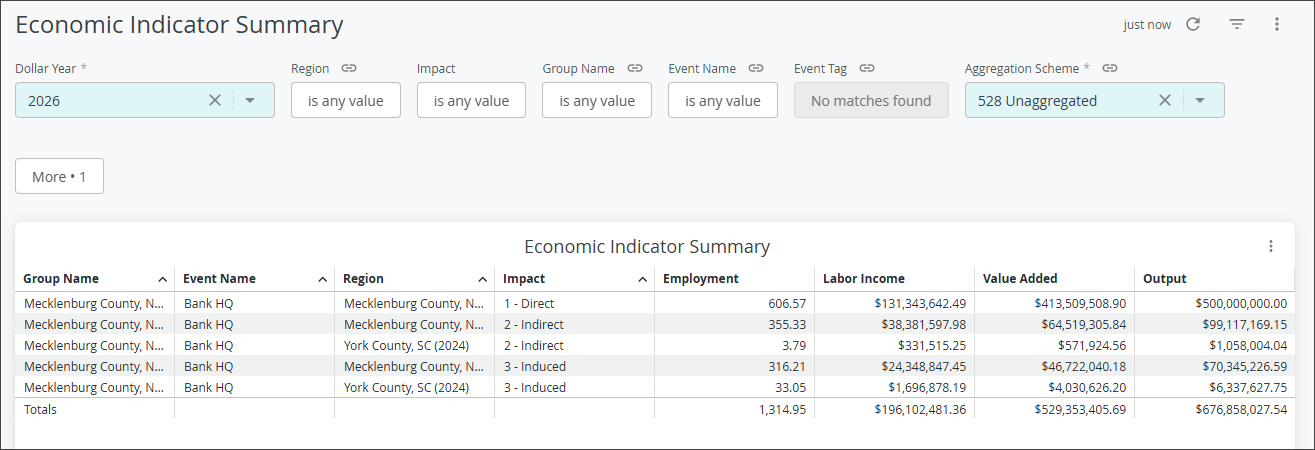Select value added $64,519,305.84
Image resolution: width=1315 pixels, height=450 pixels.
point(1081,324)
